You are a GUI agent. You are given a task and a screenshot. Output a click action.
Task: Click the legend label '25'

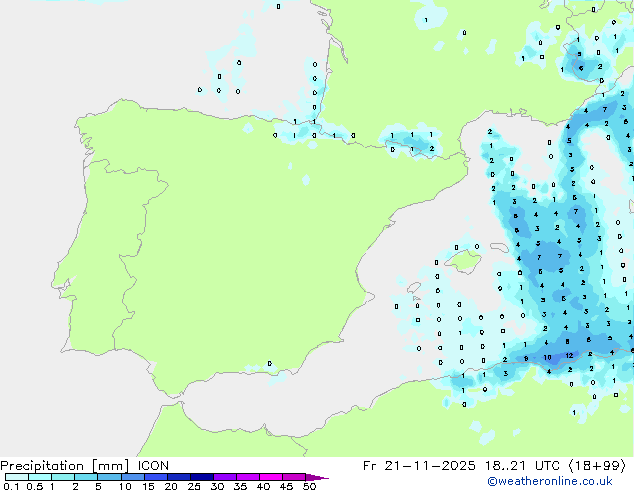pyautogui.click(x=194, y=486)
